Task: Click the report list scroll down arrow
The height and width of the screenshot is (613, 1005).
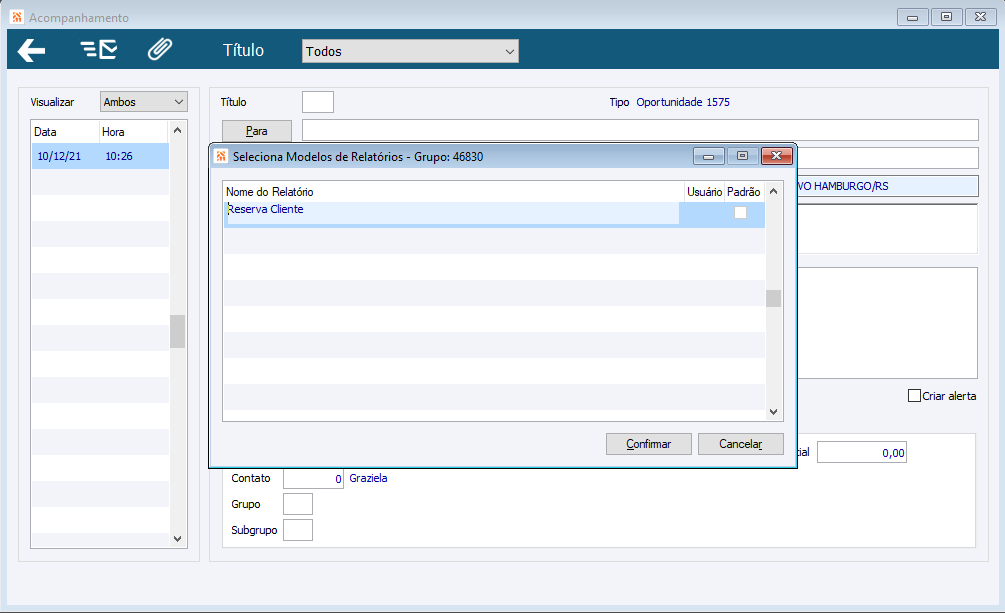Action: [774, 412]
